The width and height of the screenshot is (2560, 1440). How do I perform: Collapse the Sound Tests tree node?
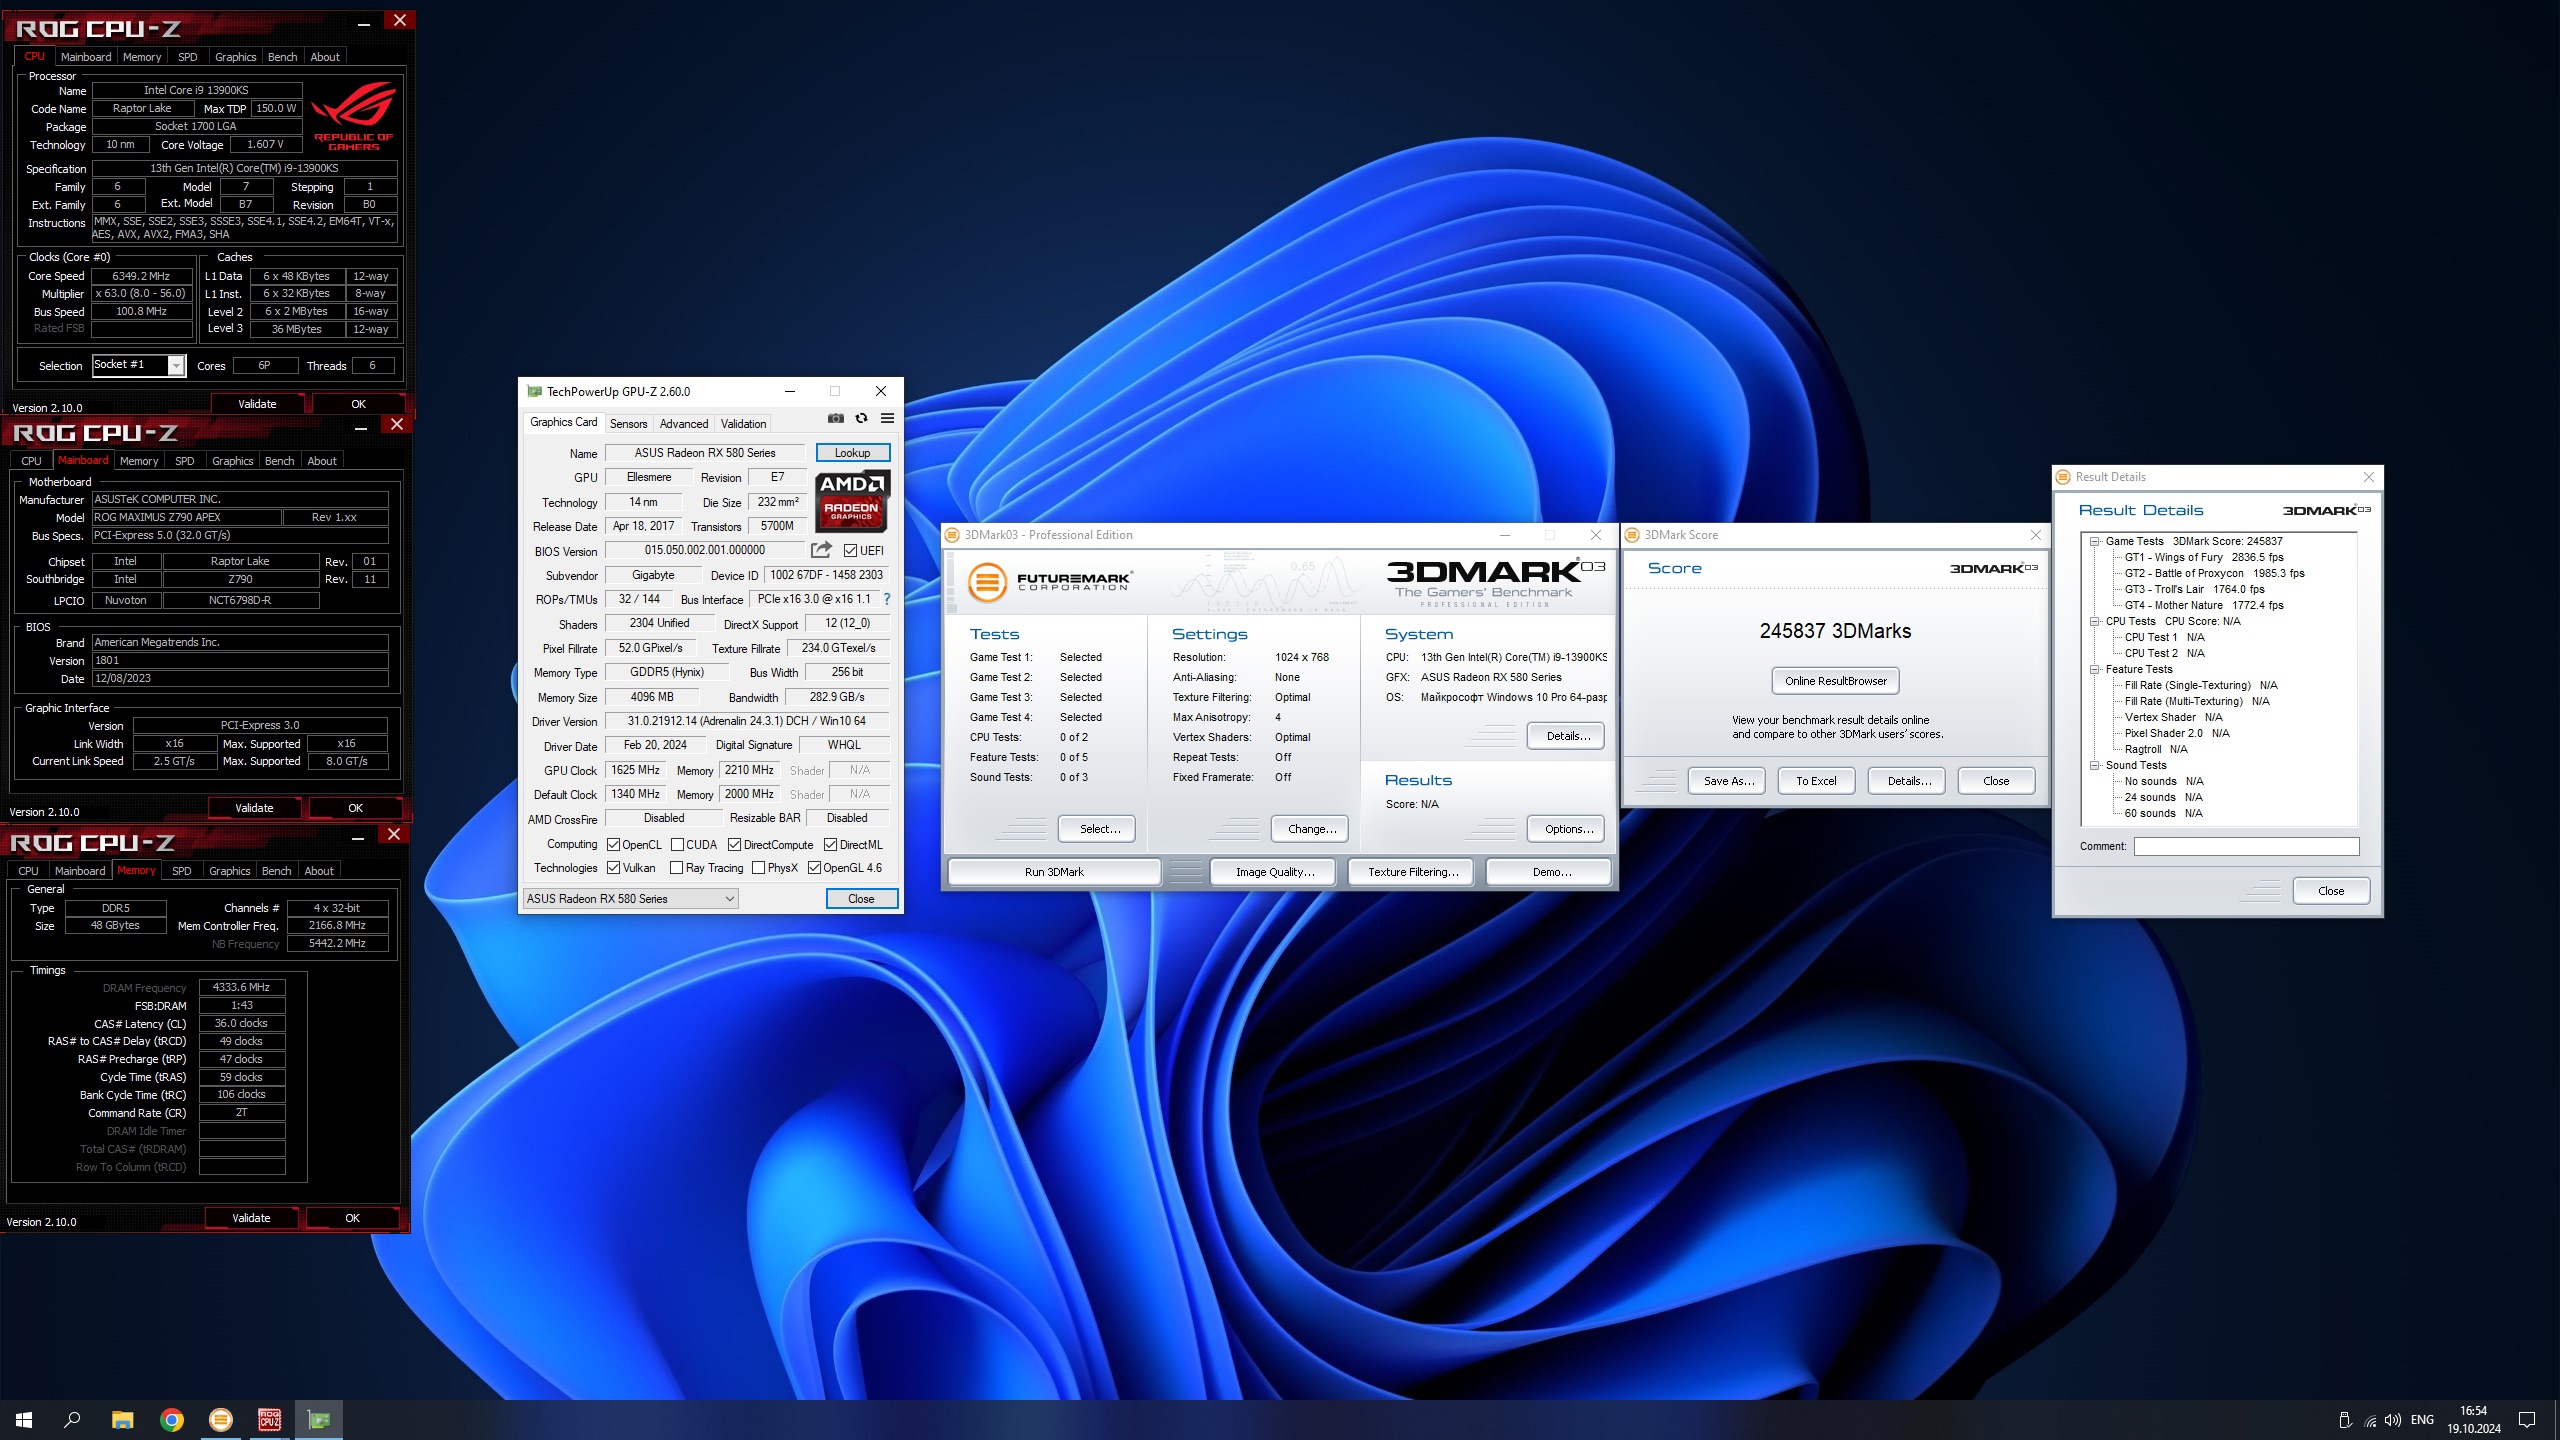[2094, 765]
